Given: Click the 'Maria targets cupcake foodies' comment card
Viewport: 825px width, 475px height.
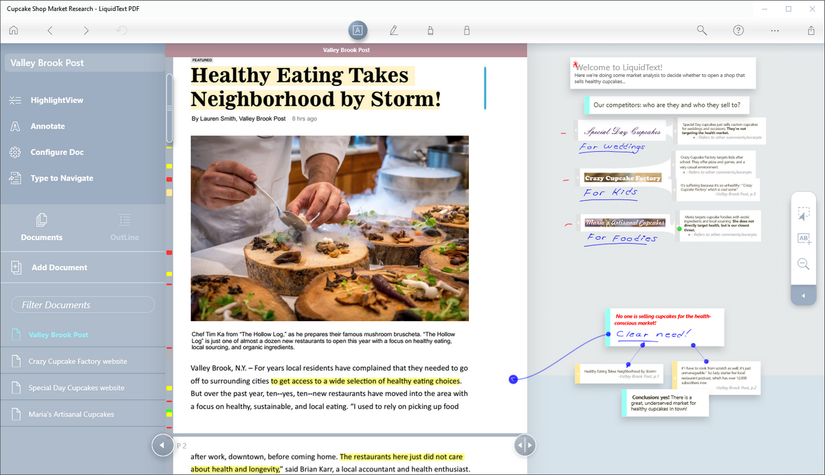Looking at the screenshot, I should [720, 226].
